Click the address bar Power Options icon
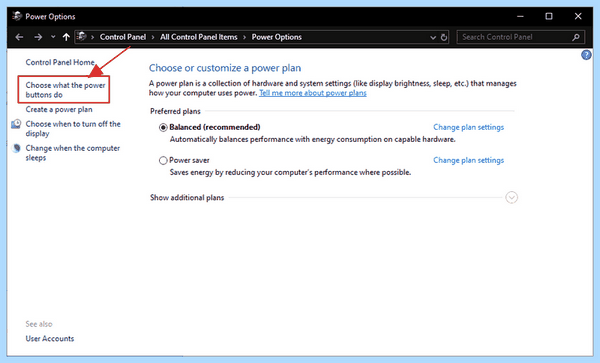Screen dimensions: 600x363 82,37
